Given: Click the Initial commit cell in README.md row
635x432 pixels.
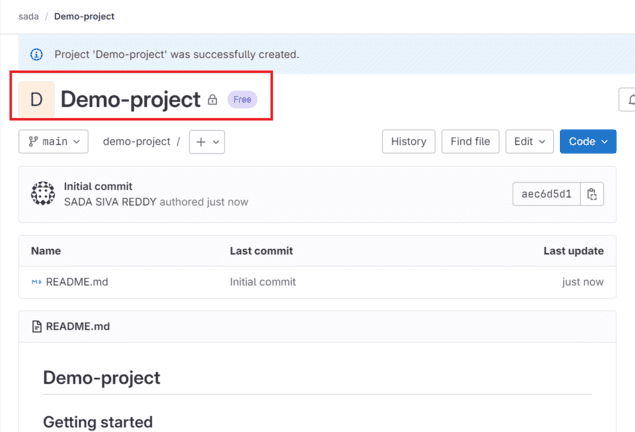Looking at the screenshot, I should (263, 282).
